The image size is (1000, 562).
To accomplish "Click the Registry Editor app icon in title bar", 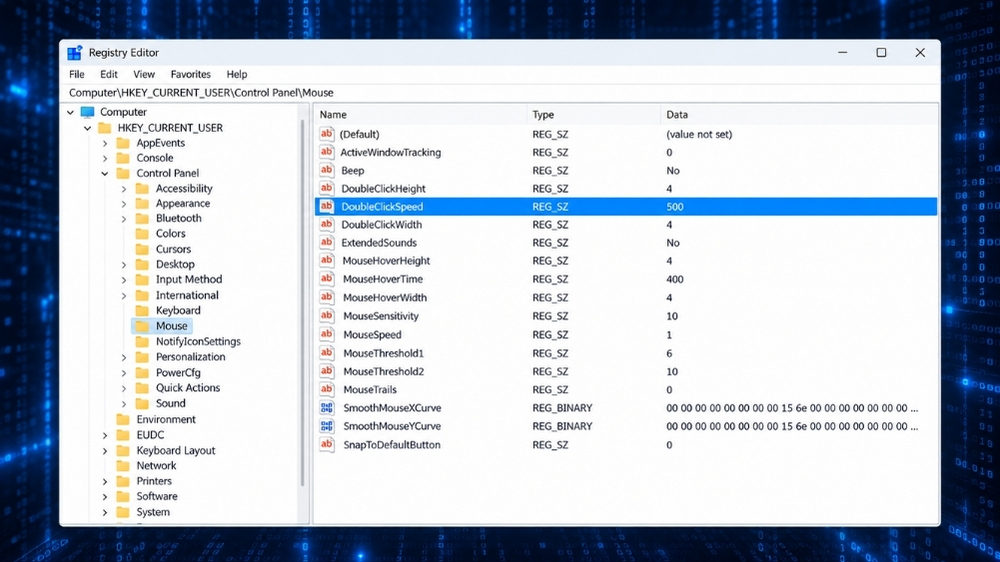I will [75, 53].
